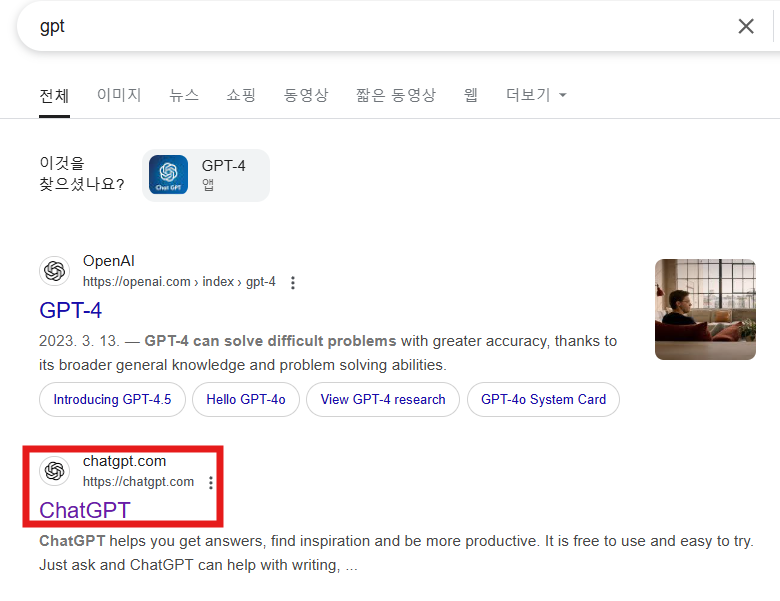780x601 pixels.
Task: Open more options for the OpenAI result
Action: (x=293, y=283)
